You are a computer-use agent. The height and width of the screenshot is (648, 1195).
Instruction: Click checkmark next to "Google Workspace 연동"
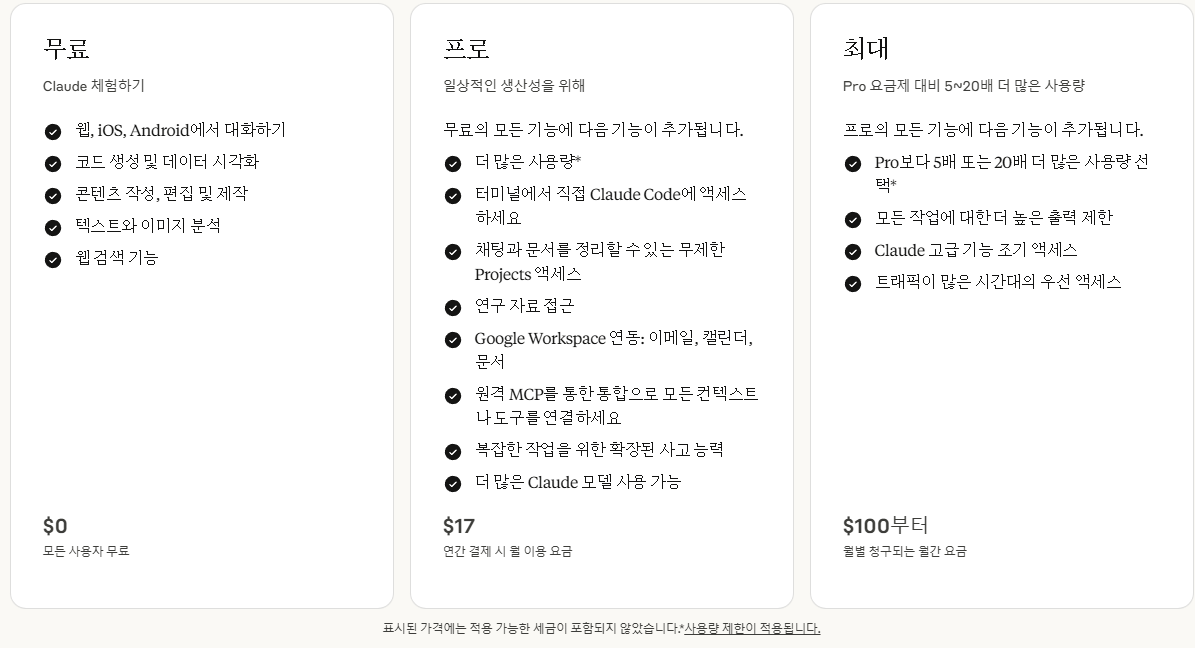click(452, 339)
